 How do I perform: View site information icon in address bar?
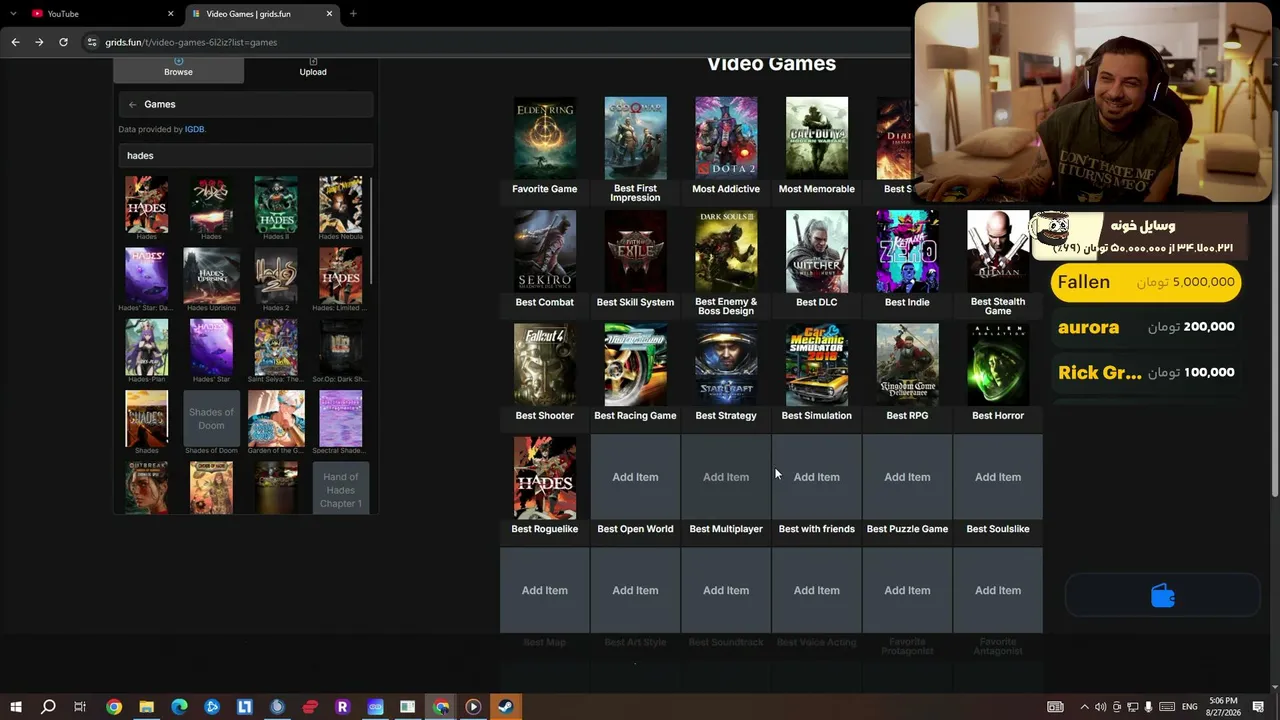pyautogui.click(x=92, y=42)
